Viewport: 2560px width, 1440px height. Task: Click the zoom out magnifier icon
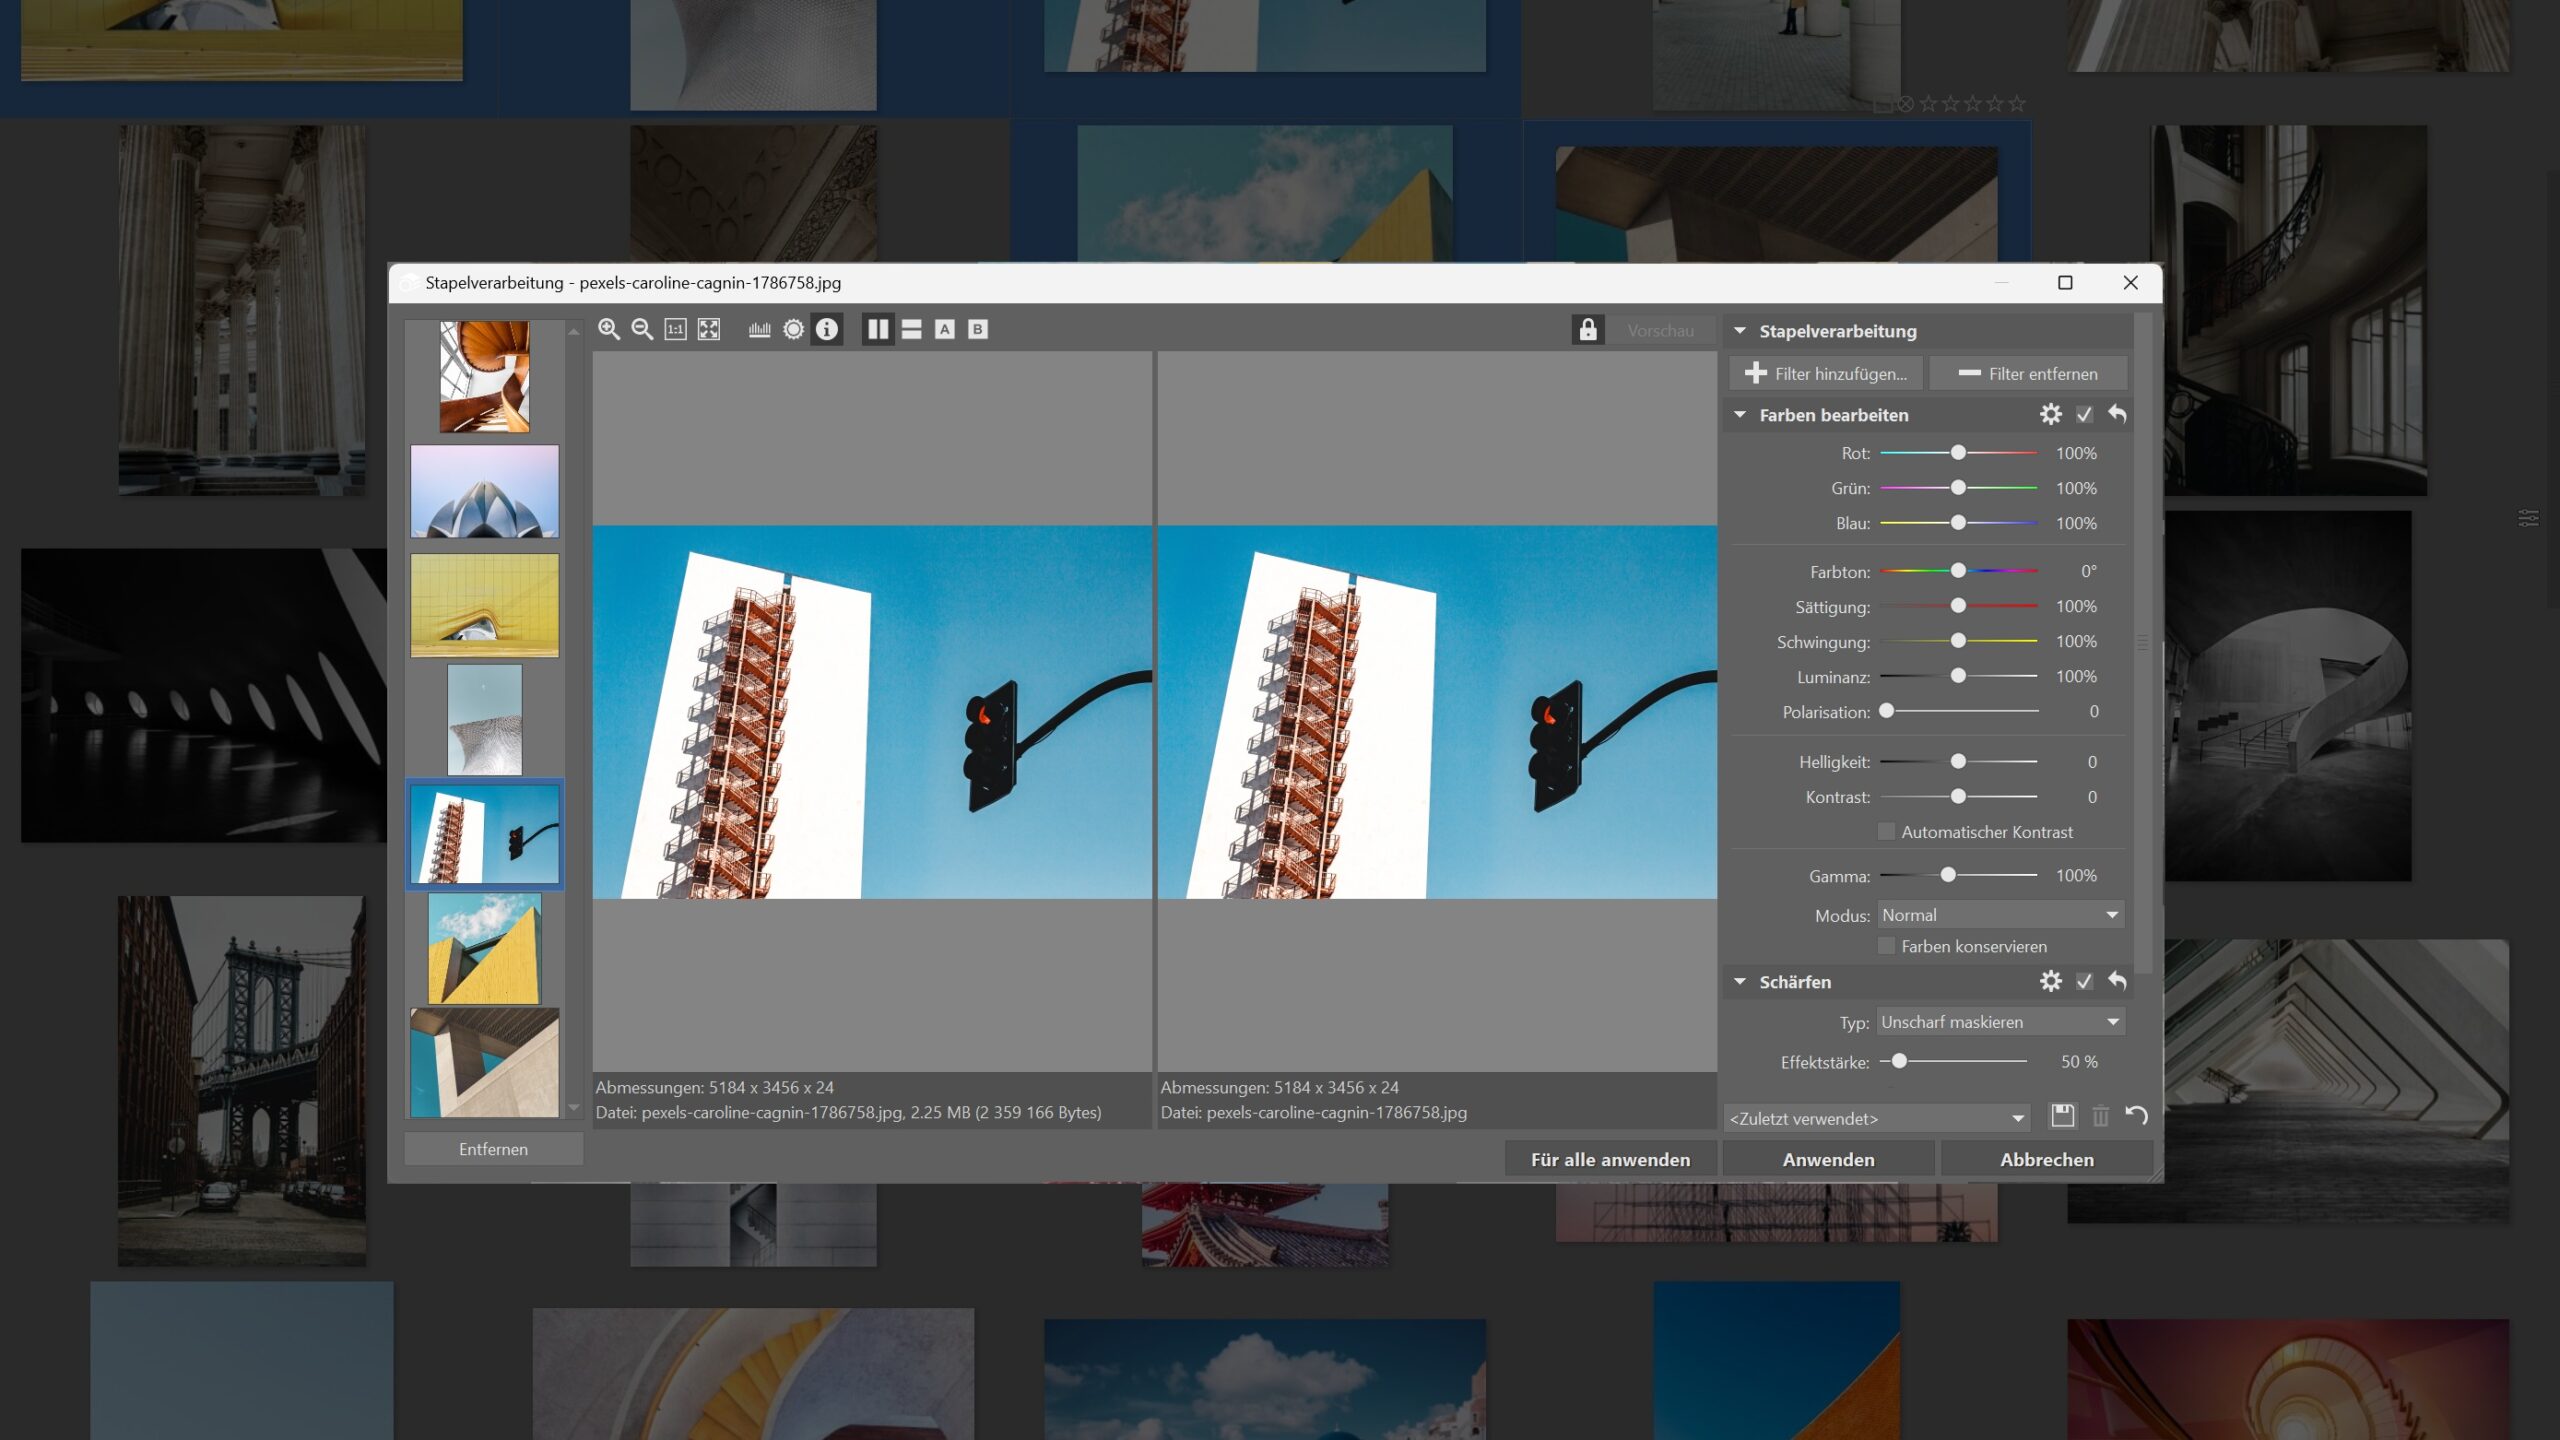[640, 329]
